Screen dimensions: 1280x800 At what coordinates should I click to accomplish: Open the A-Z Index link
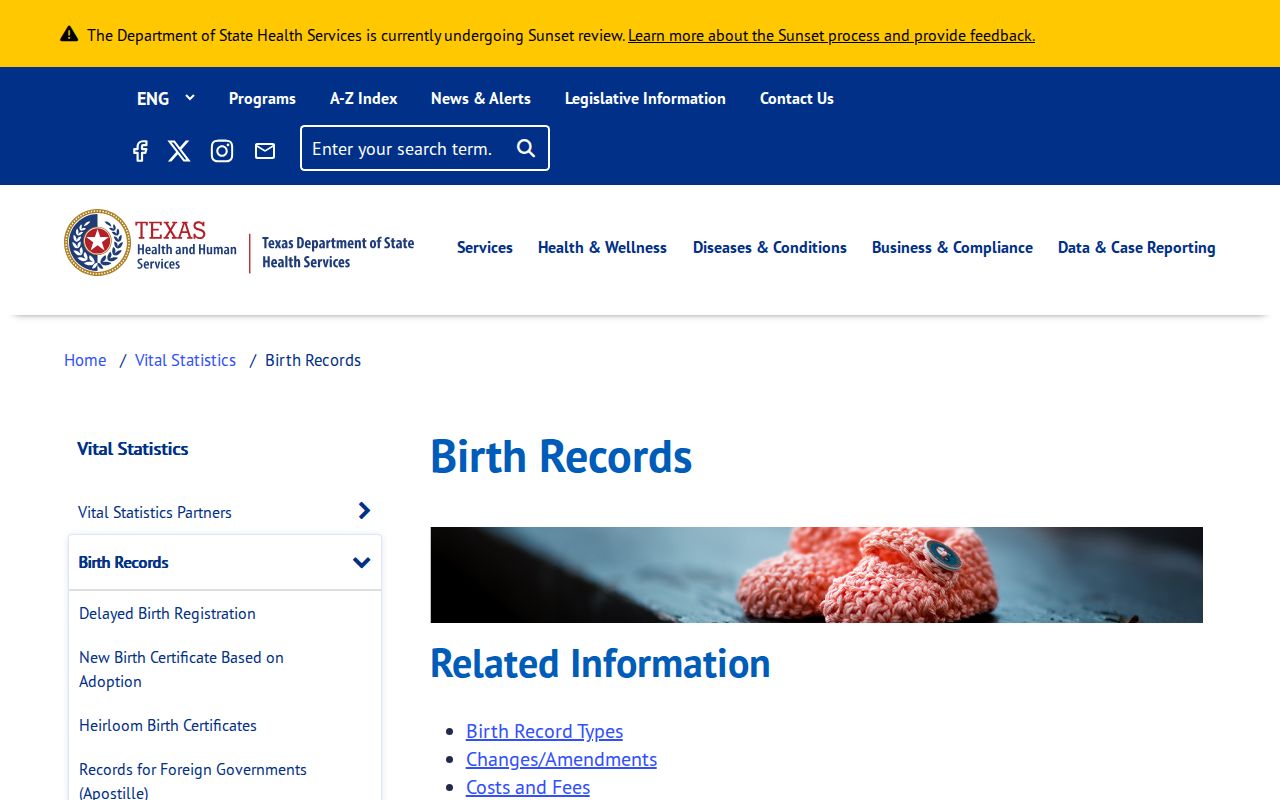[x=364, y=98]
